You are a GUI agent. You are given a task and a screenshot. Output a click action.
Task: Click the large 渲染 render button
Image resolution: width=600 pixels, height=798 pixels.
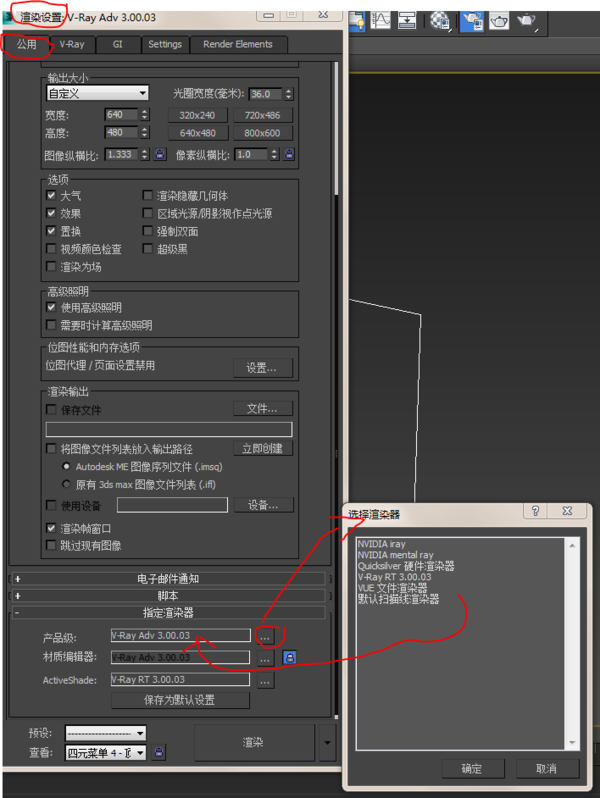coord(254,743)
